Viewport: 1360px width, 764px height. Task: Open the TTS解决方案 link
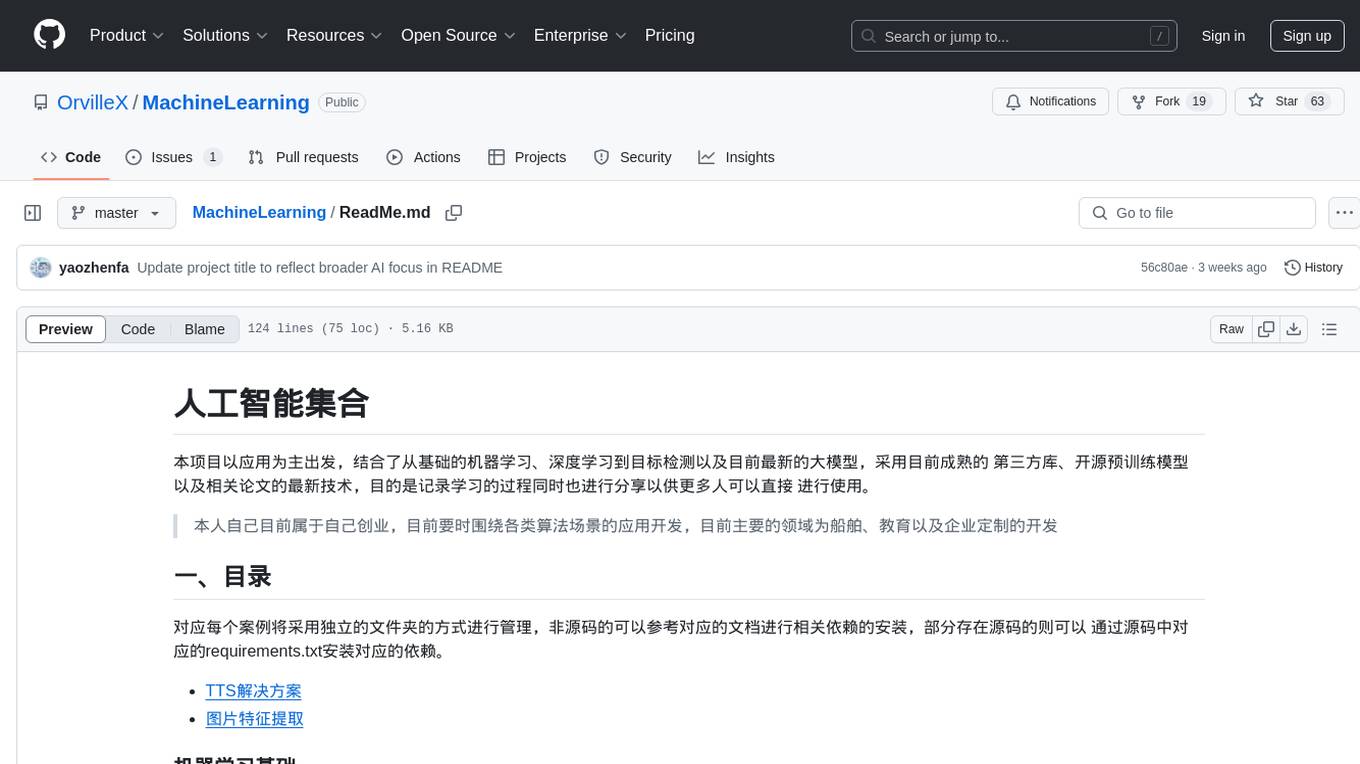point(253,691)
